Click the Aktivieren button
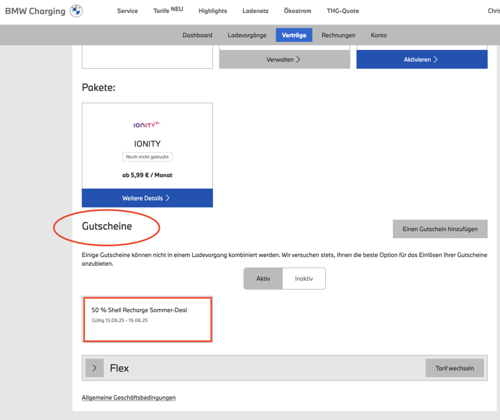Screen dimensions: 500x420 point(422,59)
